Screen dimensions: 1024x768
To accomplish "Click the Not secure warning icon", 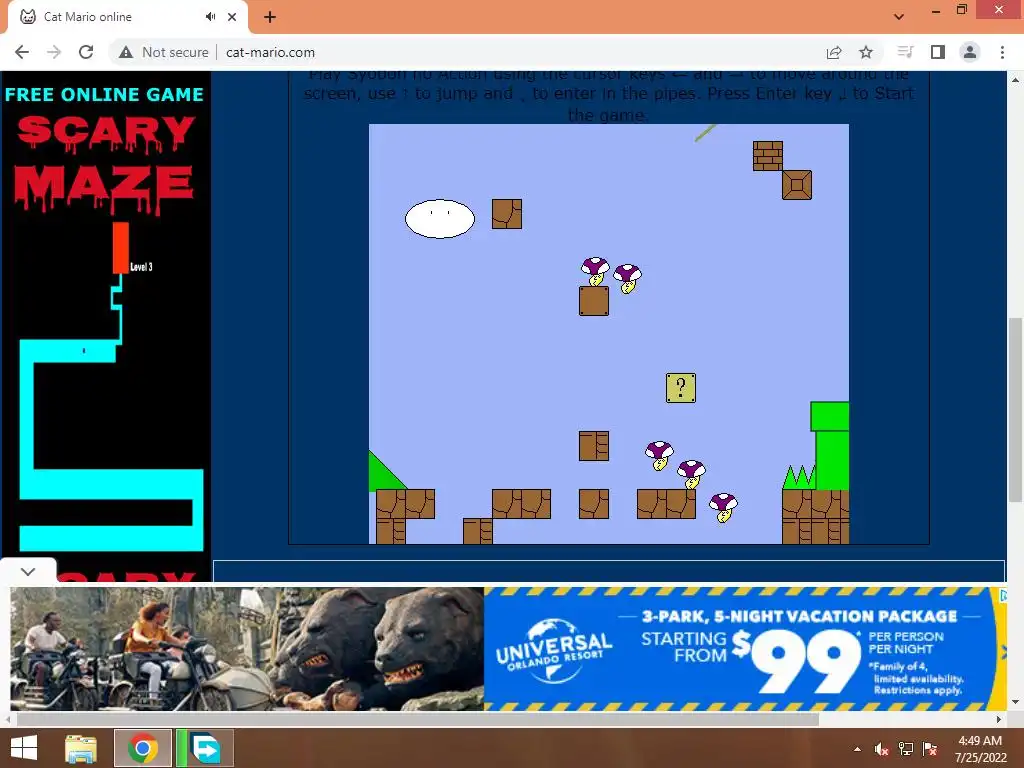I will (x=126, y=52).
